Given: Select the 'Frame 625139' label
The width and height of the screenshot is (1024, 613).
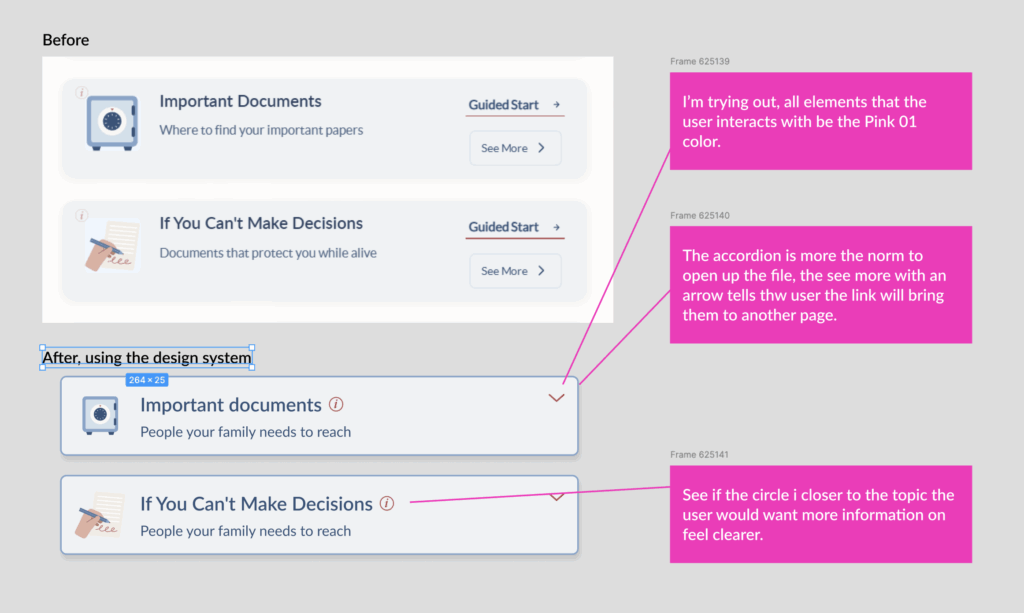Looking at the screenshot, I should pyautogui.click(x=699, y=62).
